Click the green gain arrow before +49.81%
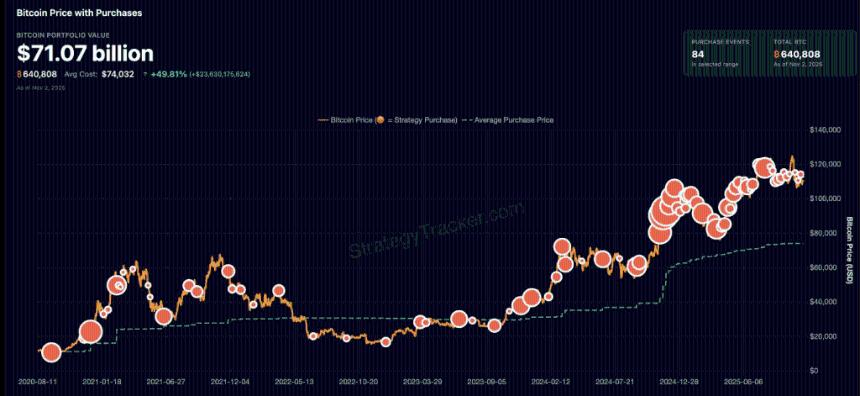The height and width of the screenshot is (396, 860). coord(145,74)
